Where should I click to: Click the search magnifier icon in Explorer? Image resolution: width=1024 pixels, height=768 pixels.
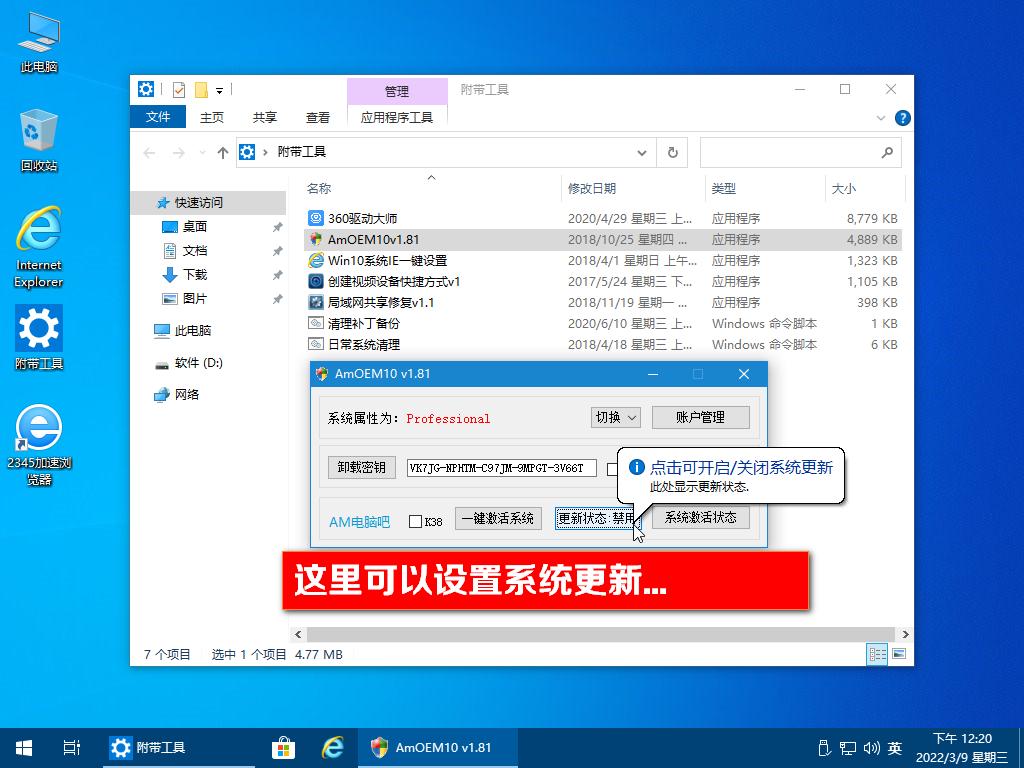tap(887, 153)
